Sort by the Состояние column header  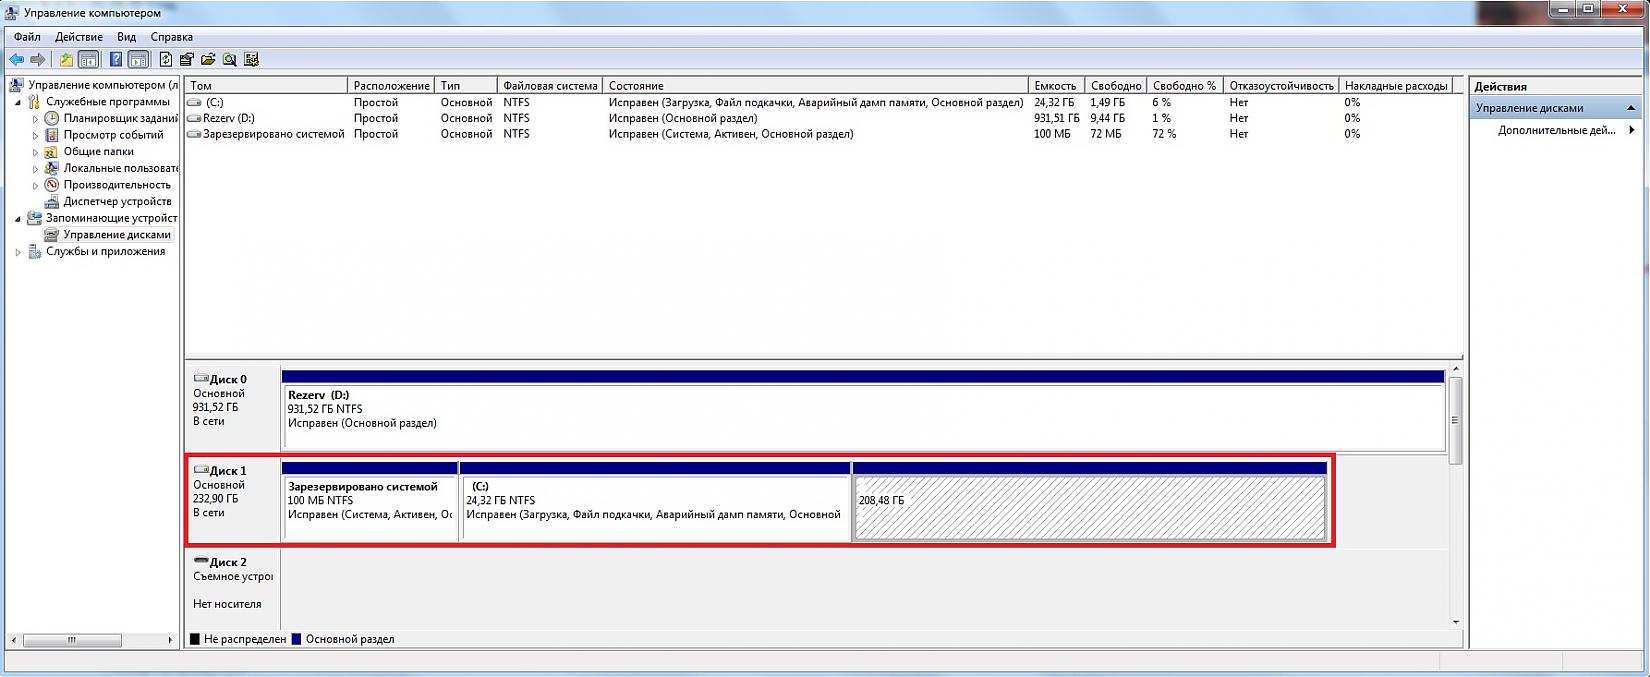[815, 86]
